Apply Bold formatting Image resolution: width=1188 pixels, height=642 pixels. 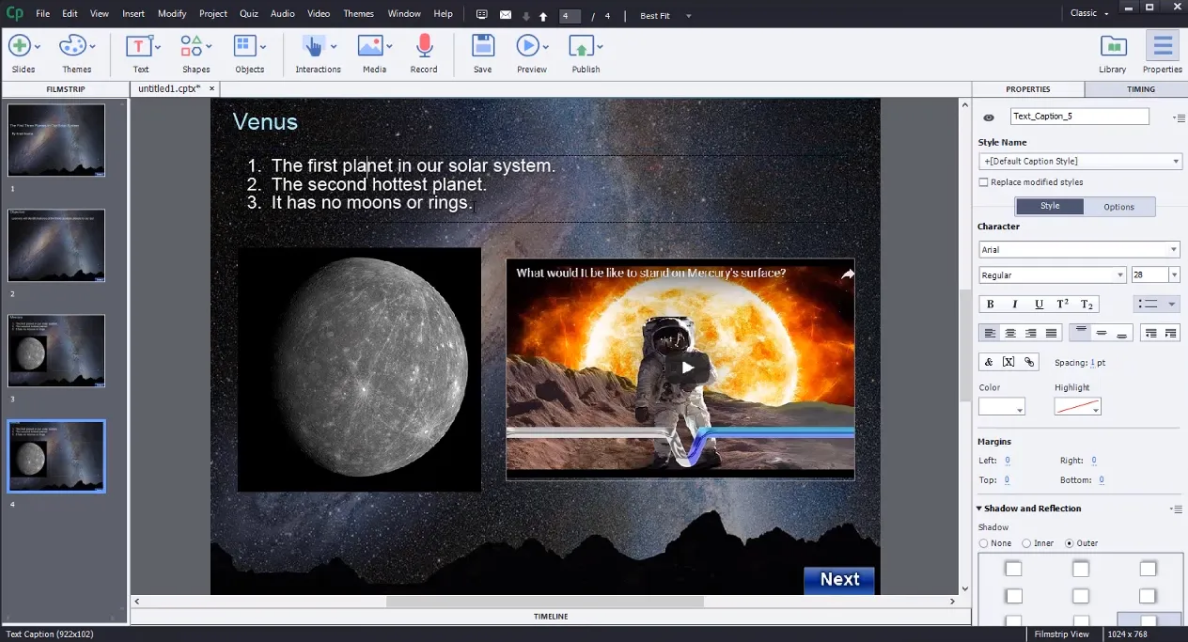coord(990,304)
